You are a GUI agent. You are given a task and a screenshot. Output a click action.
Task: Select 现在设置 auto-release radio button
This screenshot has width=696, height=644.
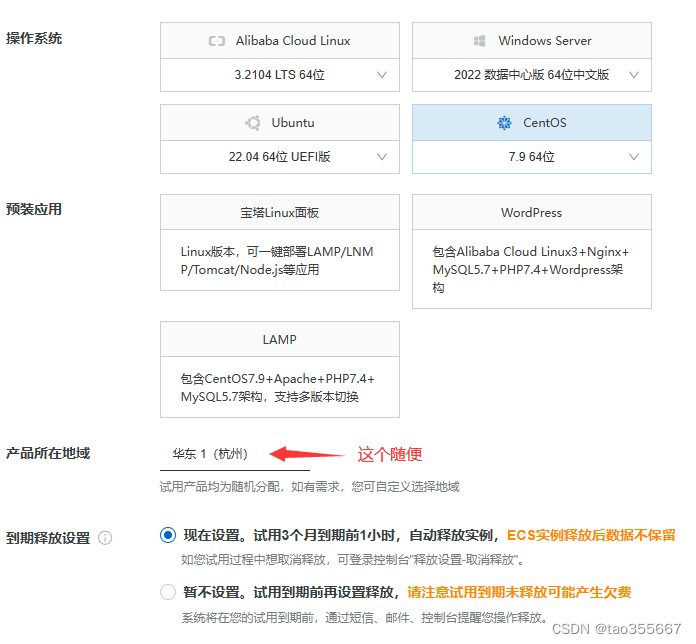point(168,535)
